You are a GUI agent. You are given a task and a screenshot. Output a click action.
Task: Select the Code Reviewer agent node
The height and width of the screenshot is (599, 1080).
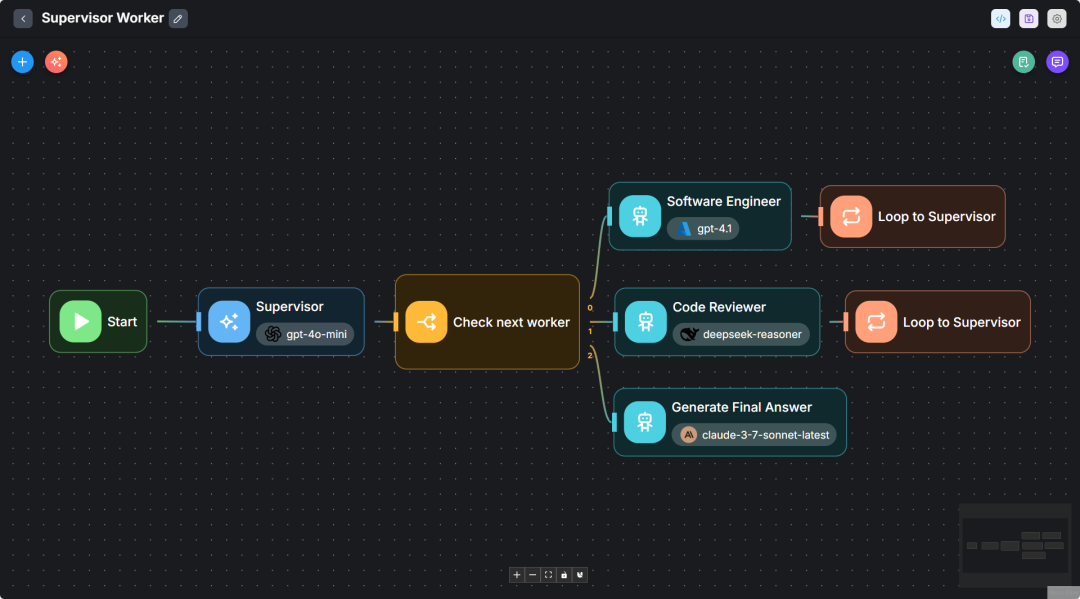click(x=717, y=322)
